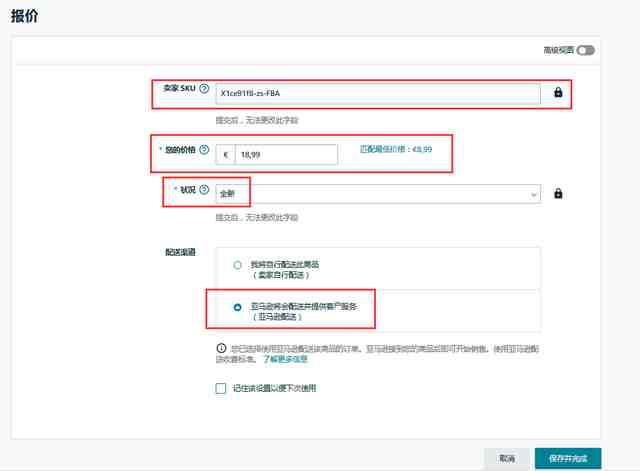Toggle the 高级视图 advanced view switch
Image resolution: width=640 pixels, height=471 pixels.
tap(585, 50)
